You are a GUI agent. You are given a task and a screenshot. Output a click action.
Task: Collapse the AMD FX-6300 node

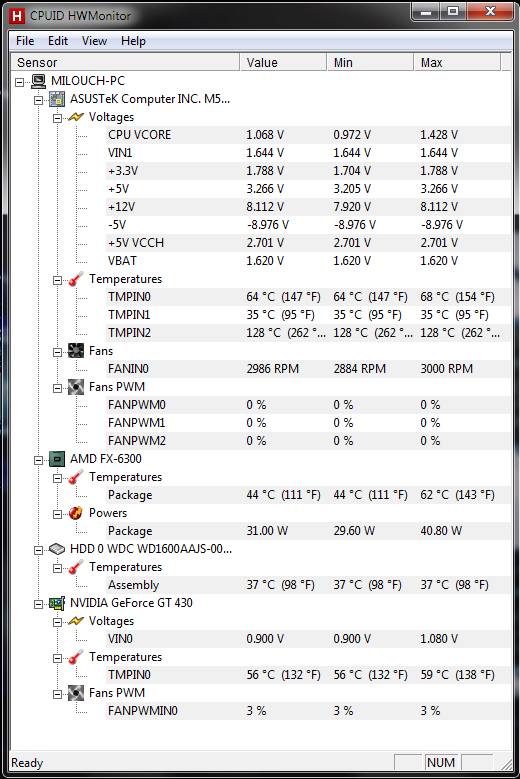[38, 460]
